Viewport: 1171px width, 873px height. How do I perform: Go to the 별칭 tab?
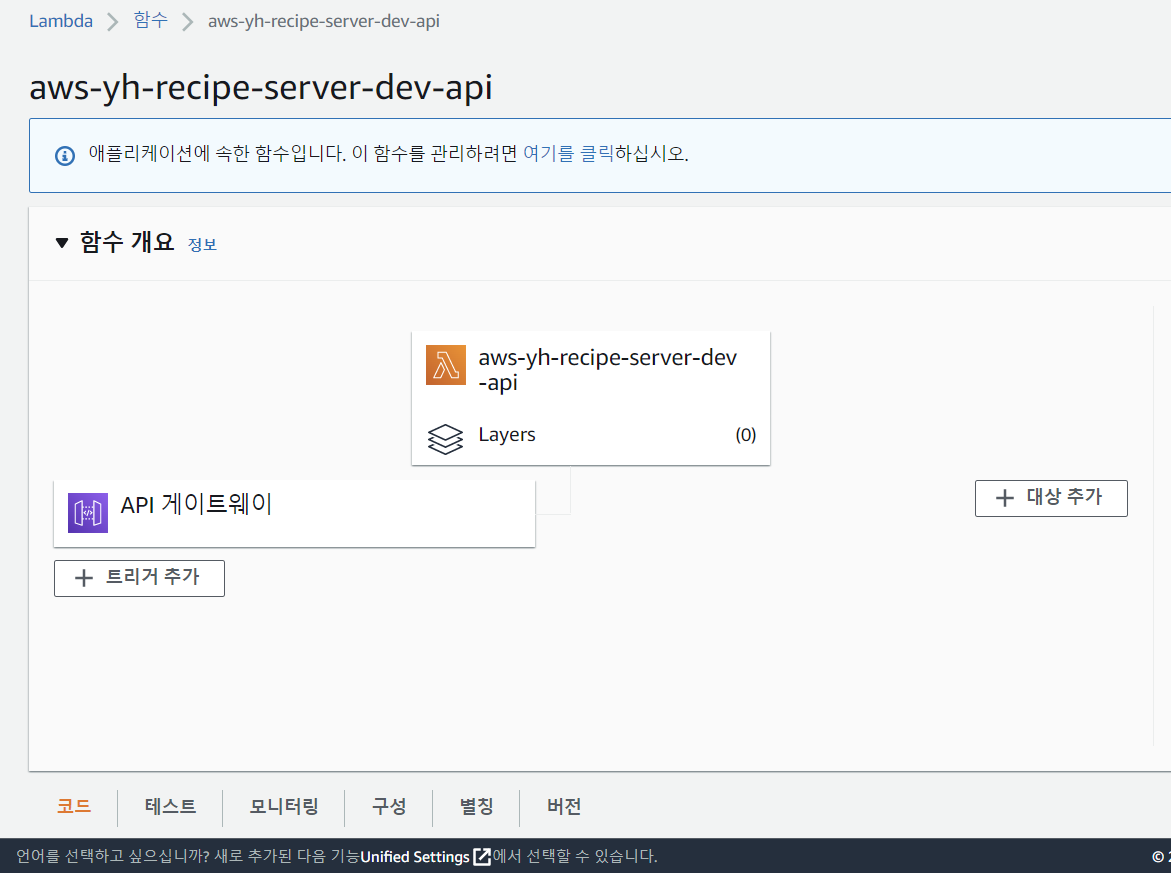point(476,807)
